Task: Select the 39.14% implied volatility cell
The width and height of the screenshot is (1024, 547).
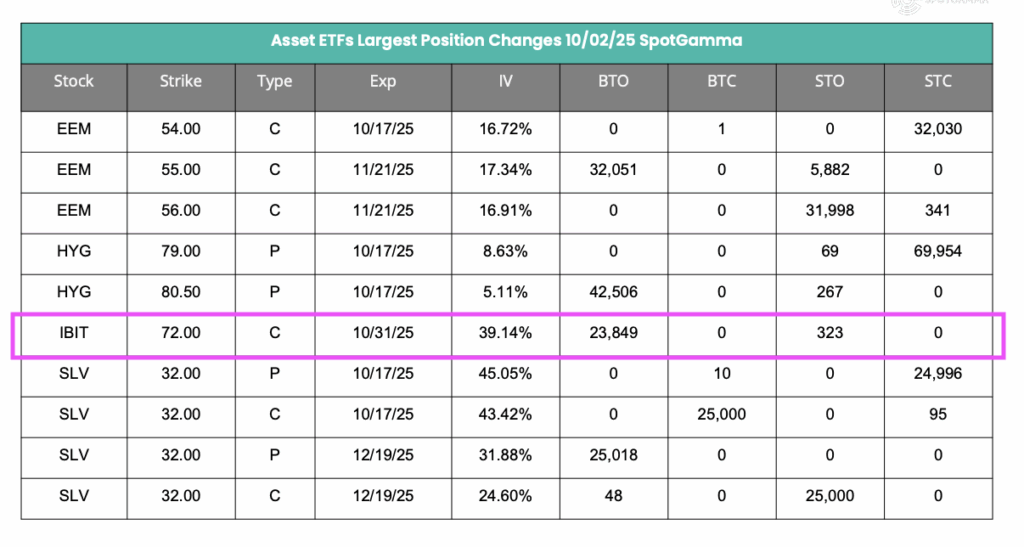Action: point(505,333)
